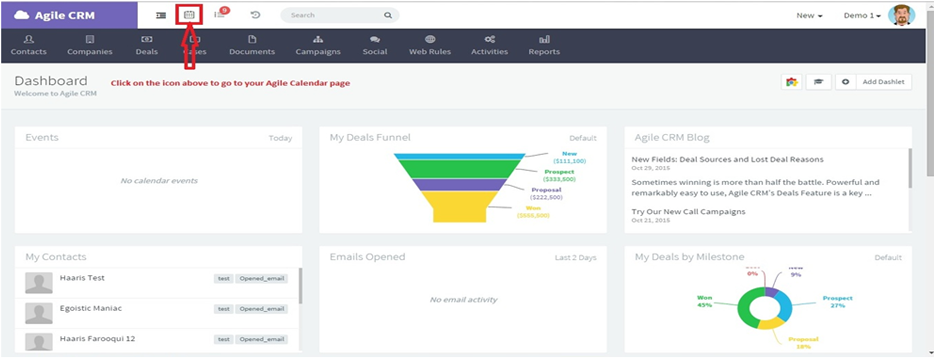Click the Agile CRM Blog dashlet scrollbar

click(x=910, y=168)
